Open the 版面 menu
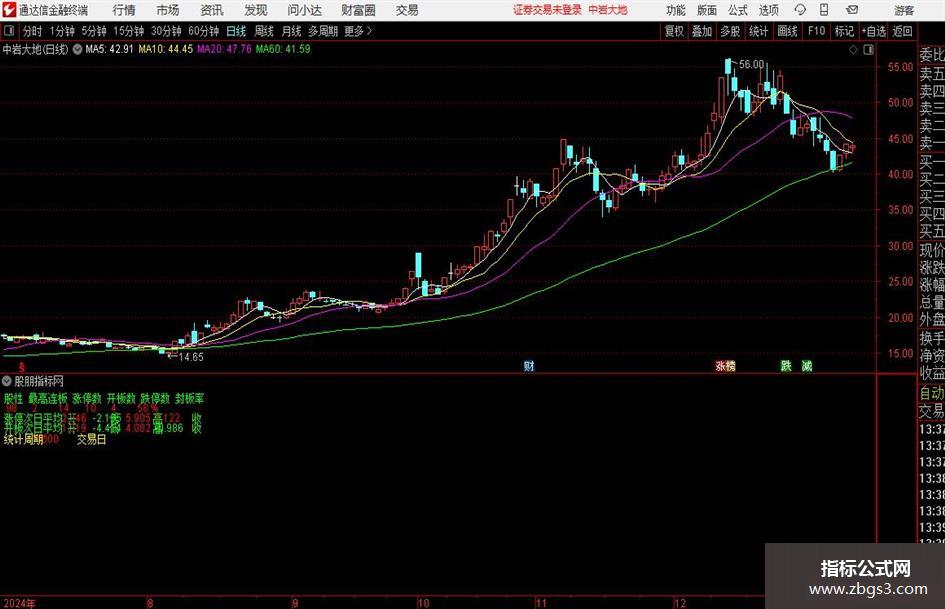This screenshot has height=609, width=945. click(x=706, y=10)
